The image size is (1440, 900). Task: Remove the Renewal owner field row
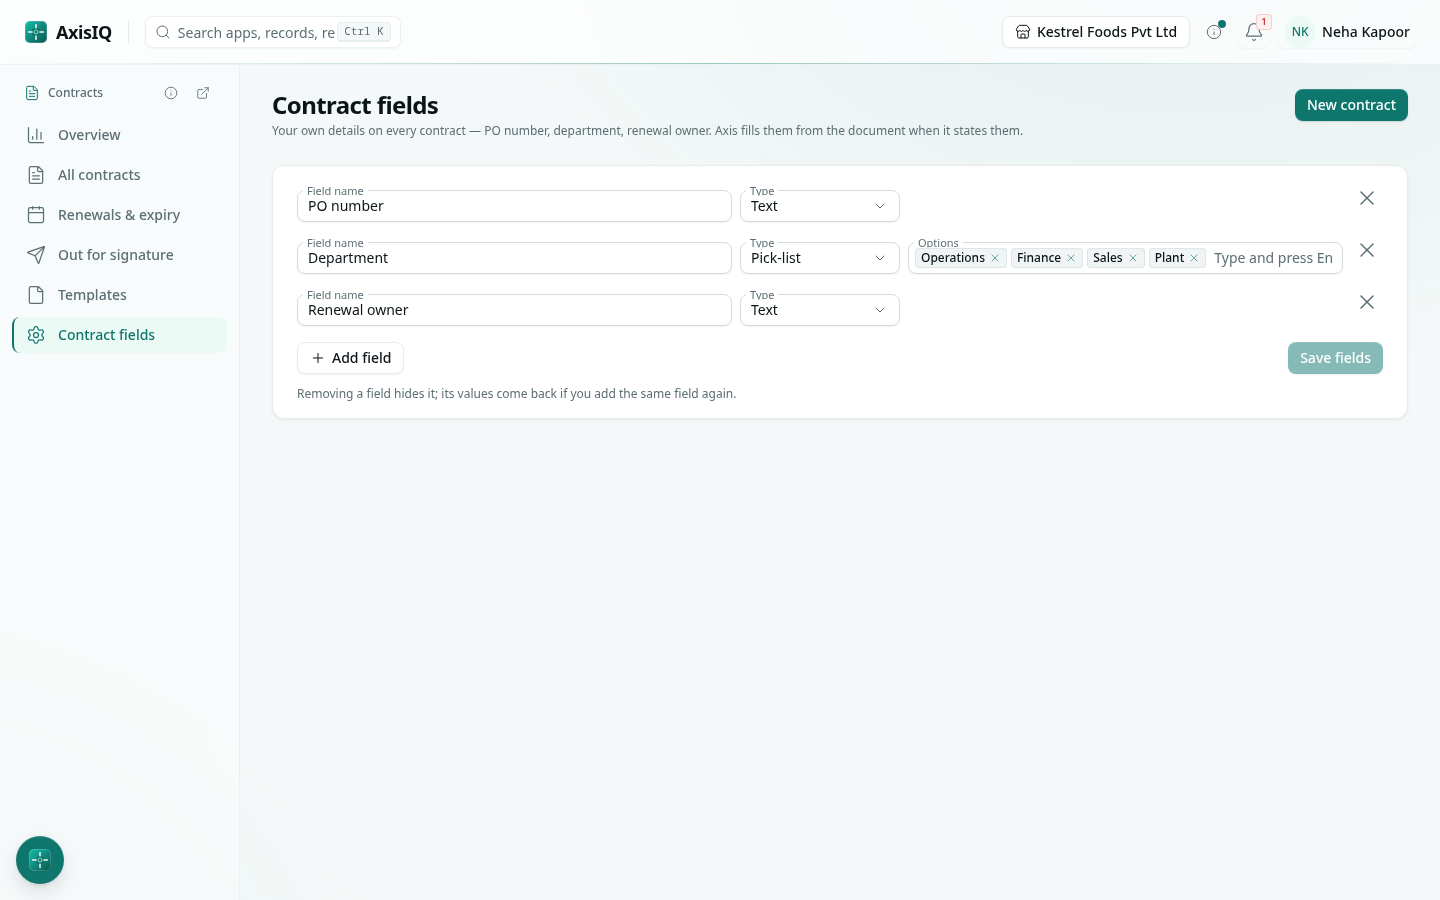point(1367,302)
